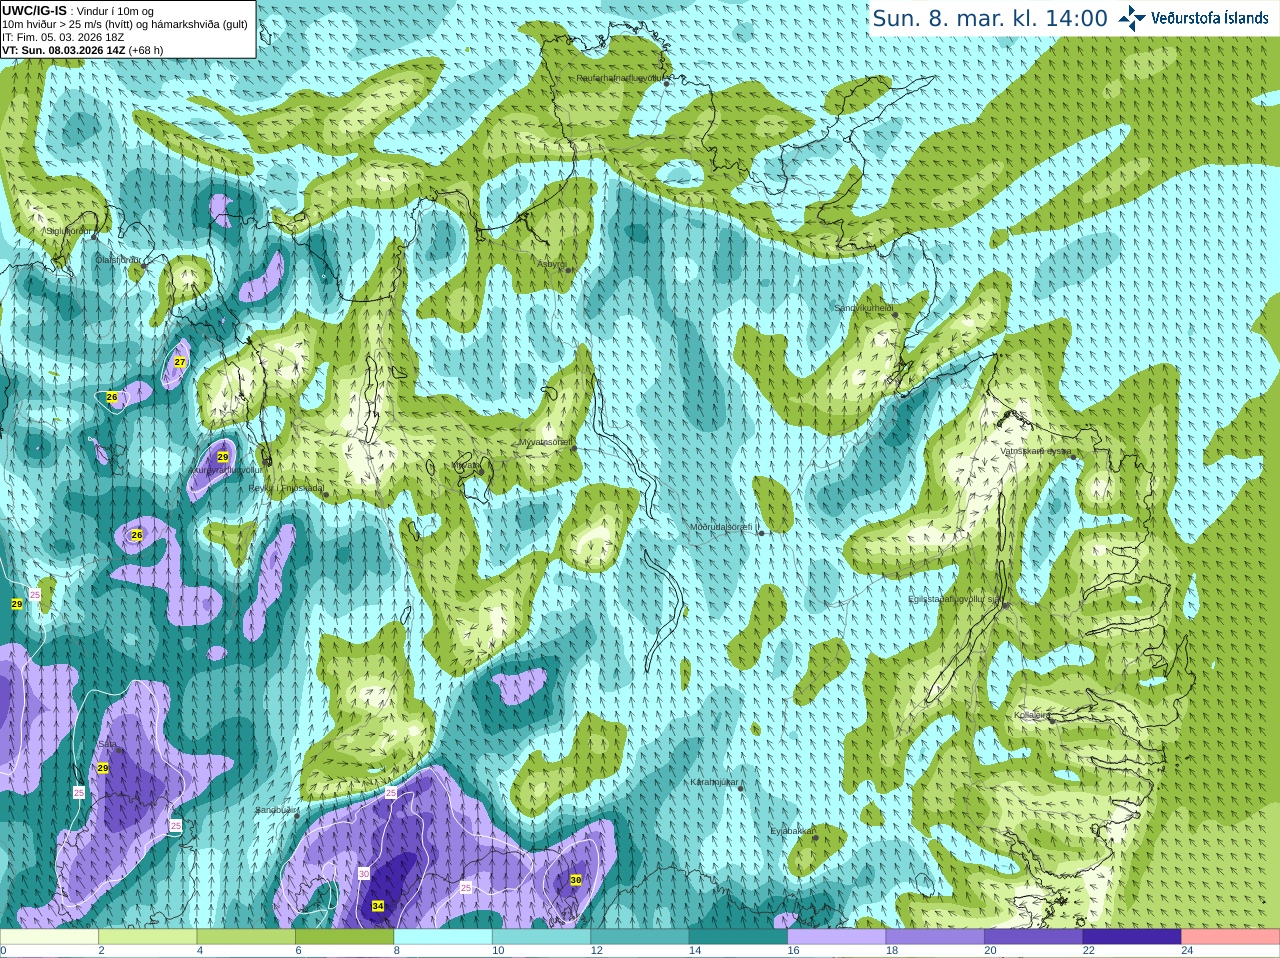Click the Egilsstaðaflugvöllur station marker

point(1005,605)
